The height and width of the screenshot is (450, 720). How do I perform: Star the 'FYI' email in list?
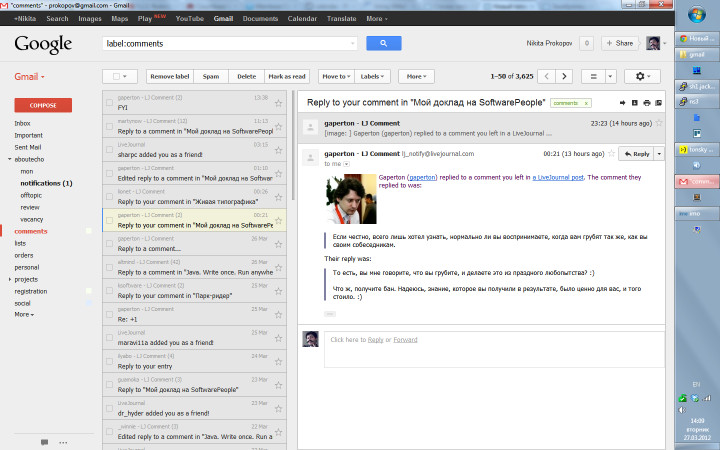[278, 103]
